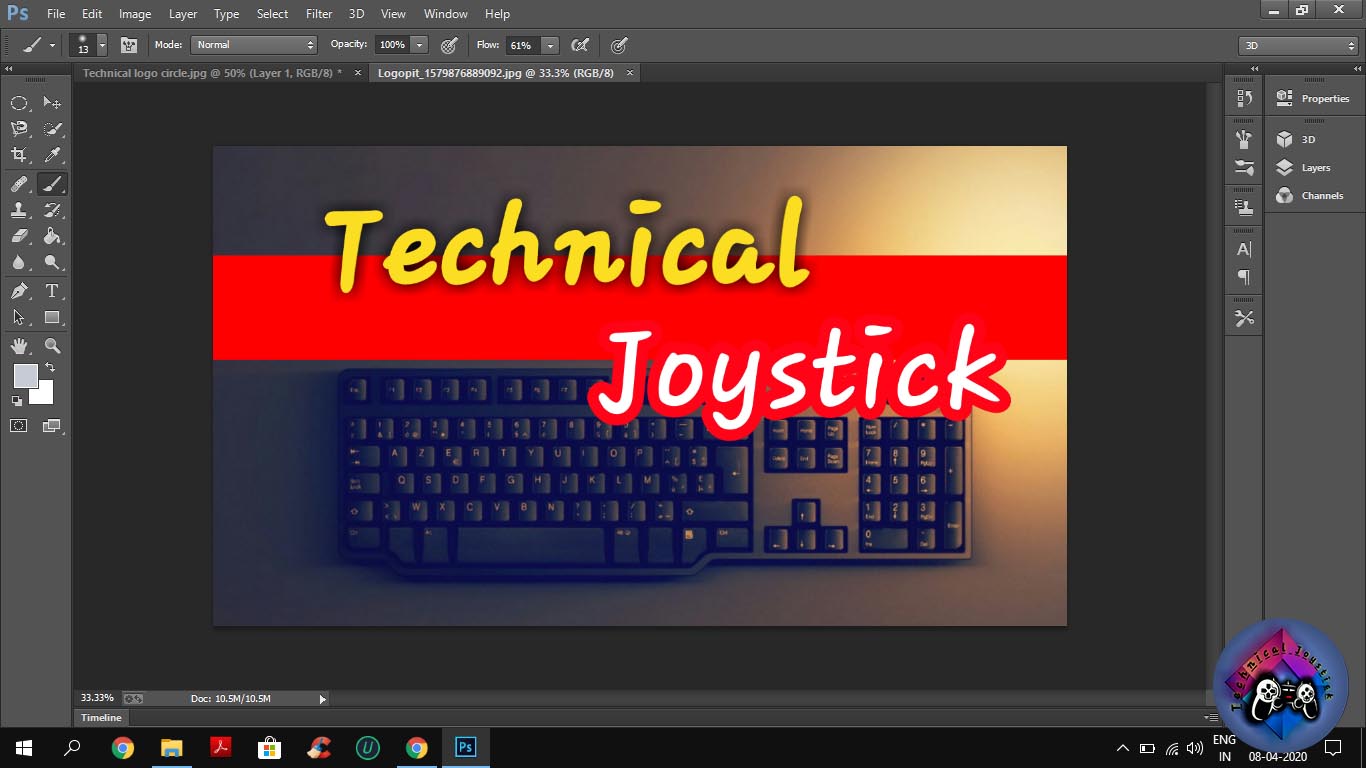Toggle the brush panel button in options bar

pos(128,45)
